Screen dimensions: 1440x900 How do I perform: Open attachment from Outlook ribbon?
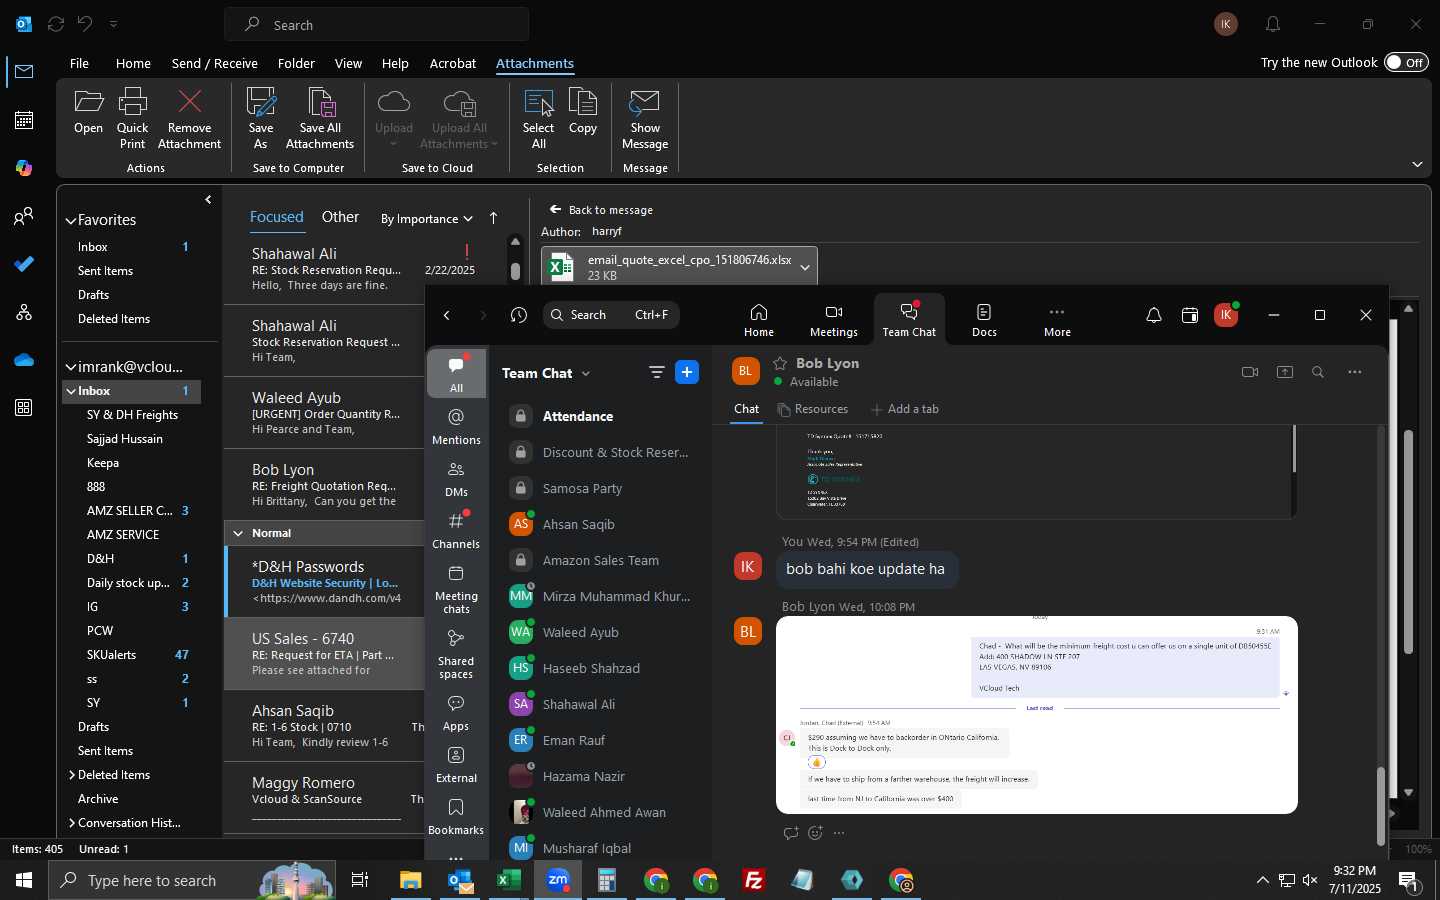[88, 111]
